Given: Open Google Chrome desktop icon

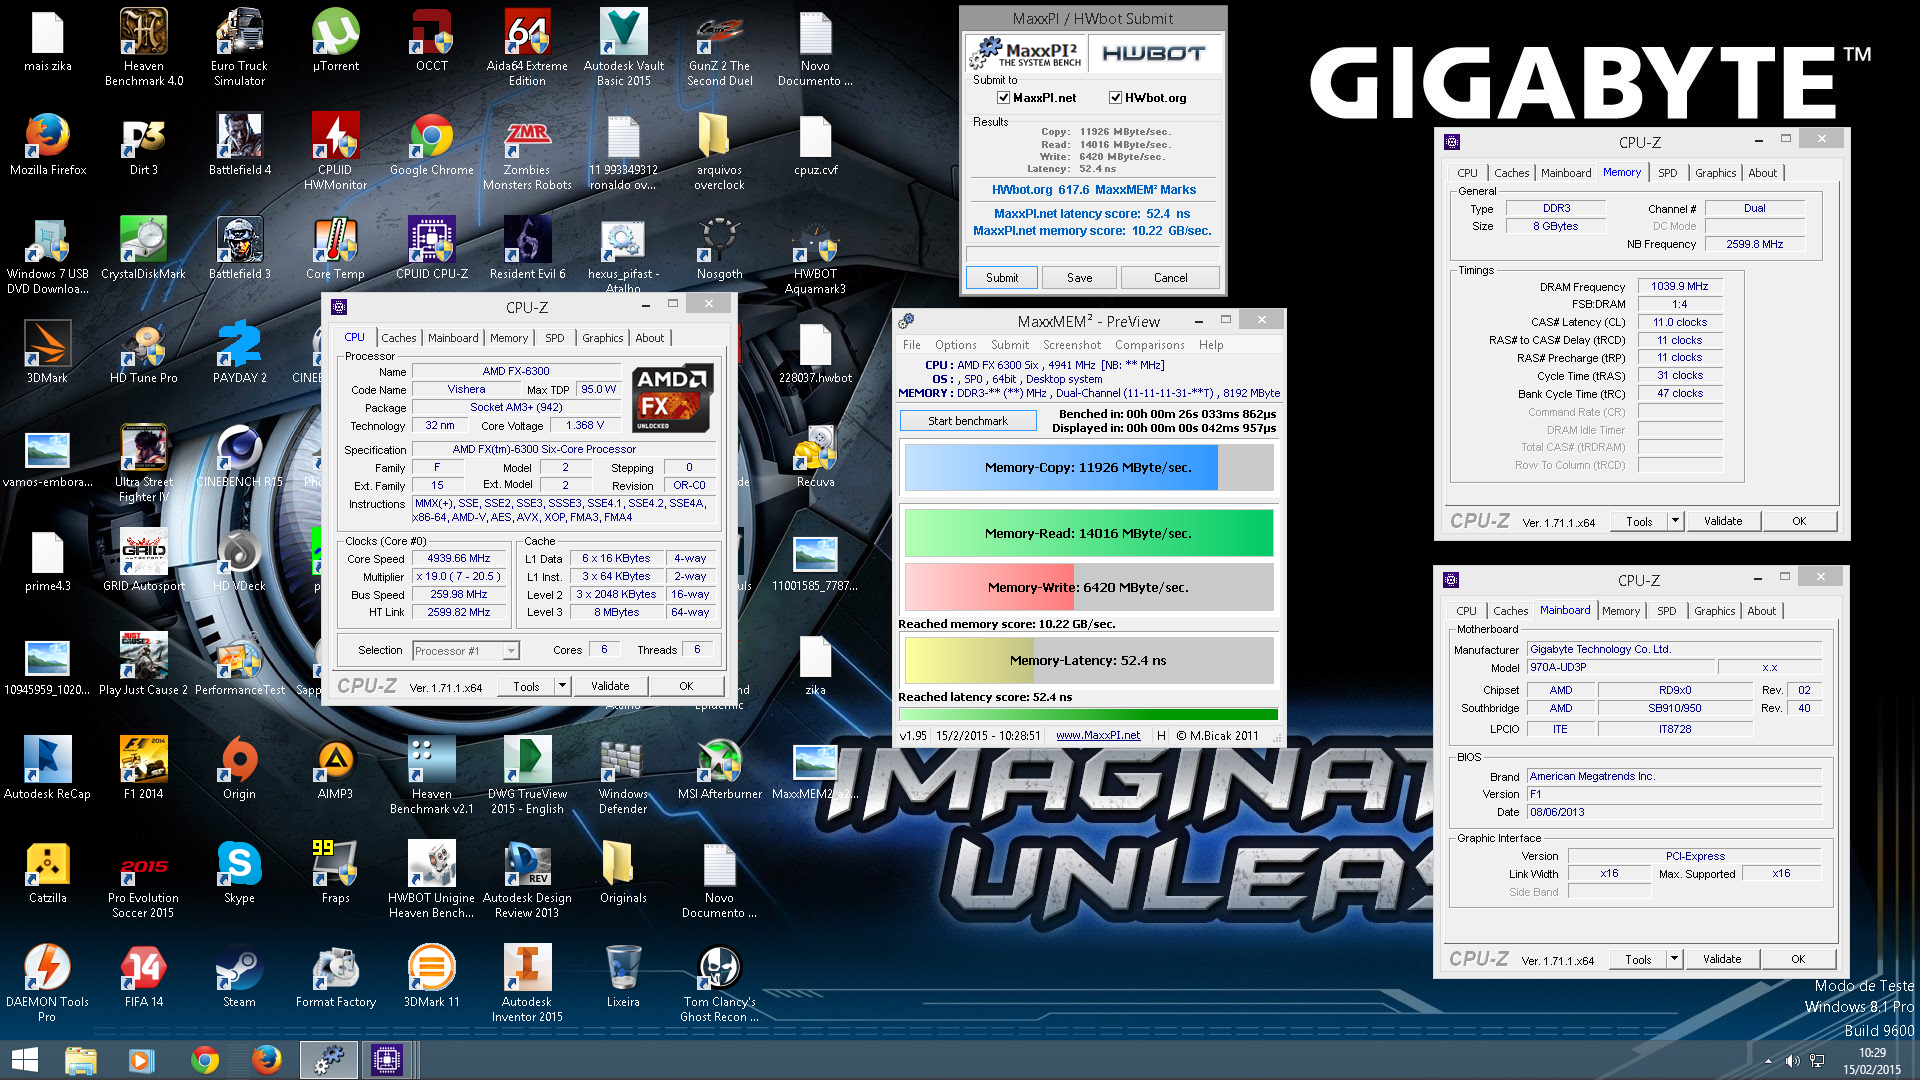Looking at the screenshot, I should 432,145.
